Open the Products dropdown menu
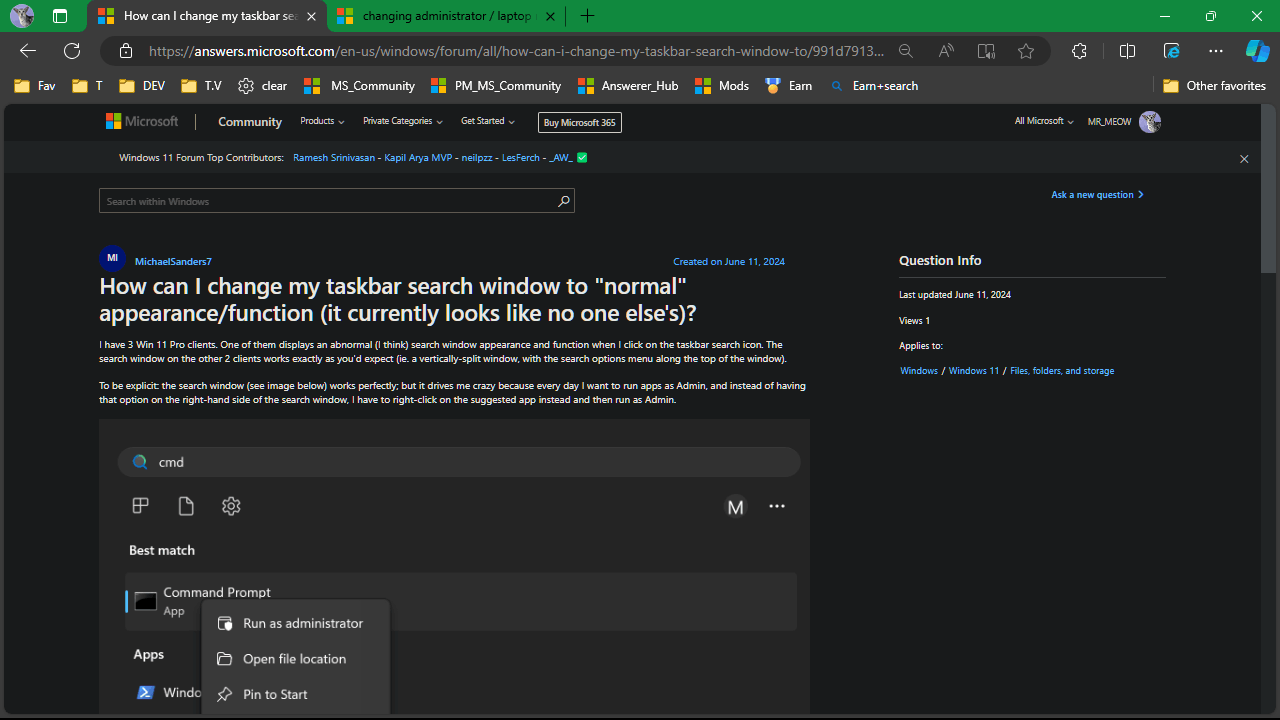 click(x=321, y=121)
